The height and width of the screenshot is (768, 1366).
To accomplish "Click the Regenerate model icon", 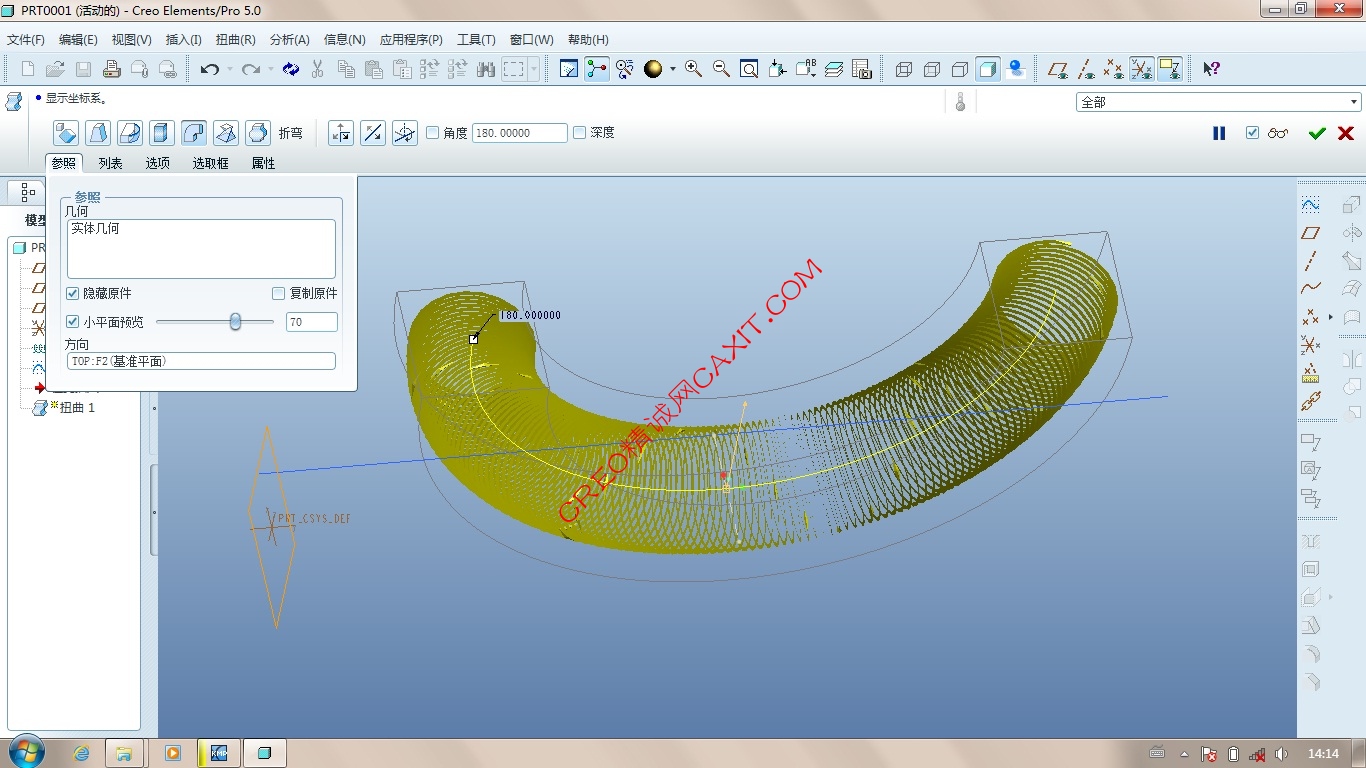I will pos(290,69).
